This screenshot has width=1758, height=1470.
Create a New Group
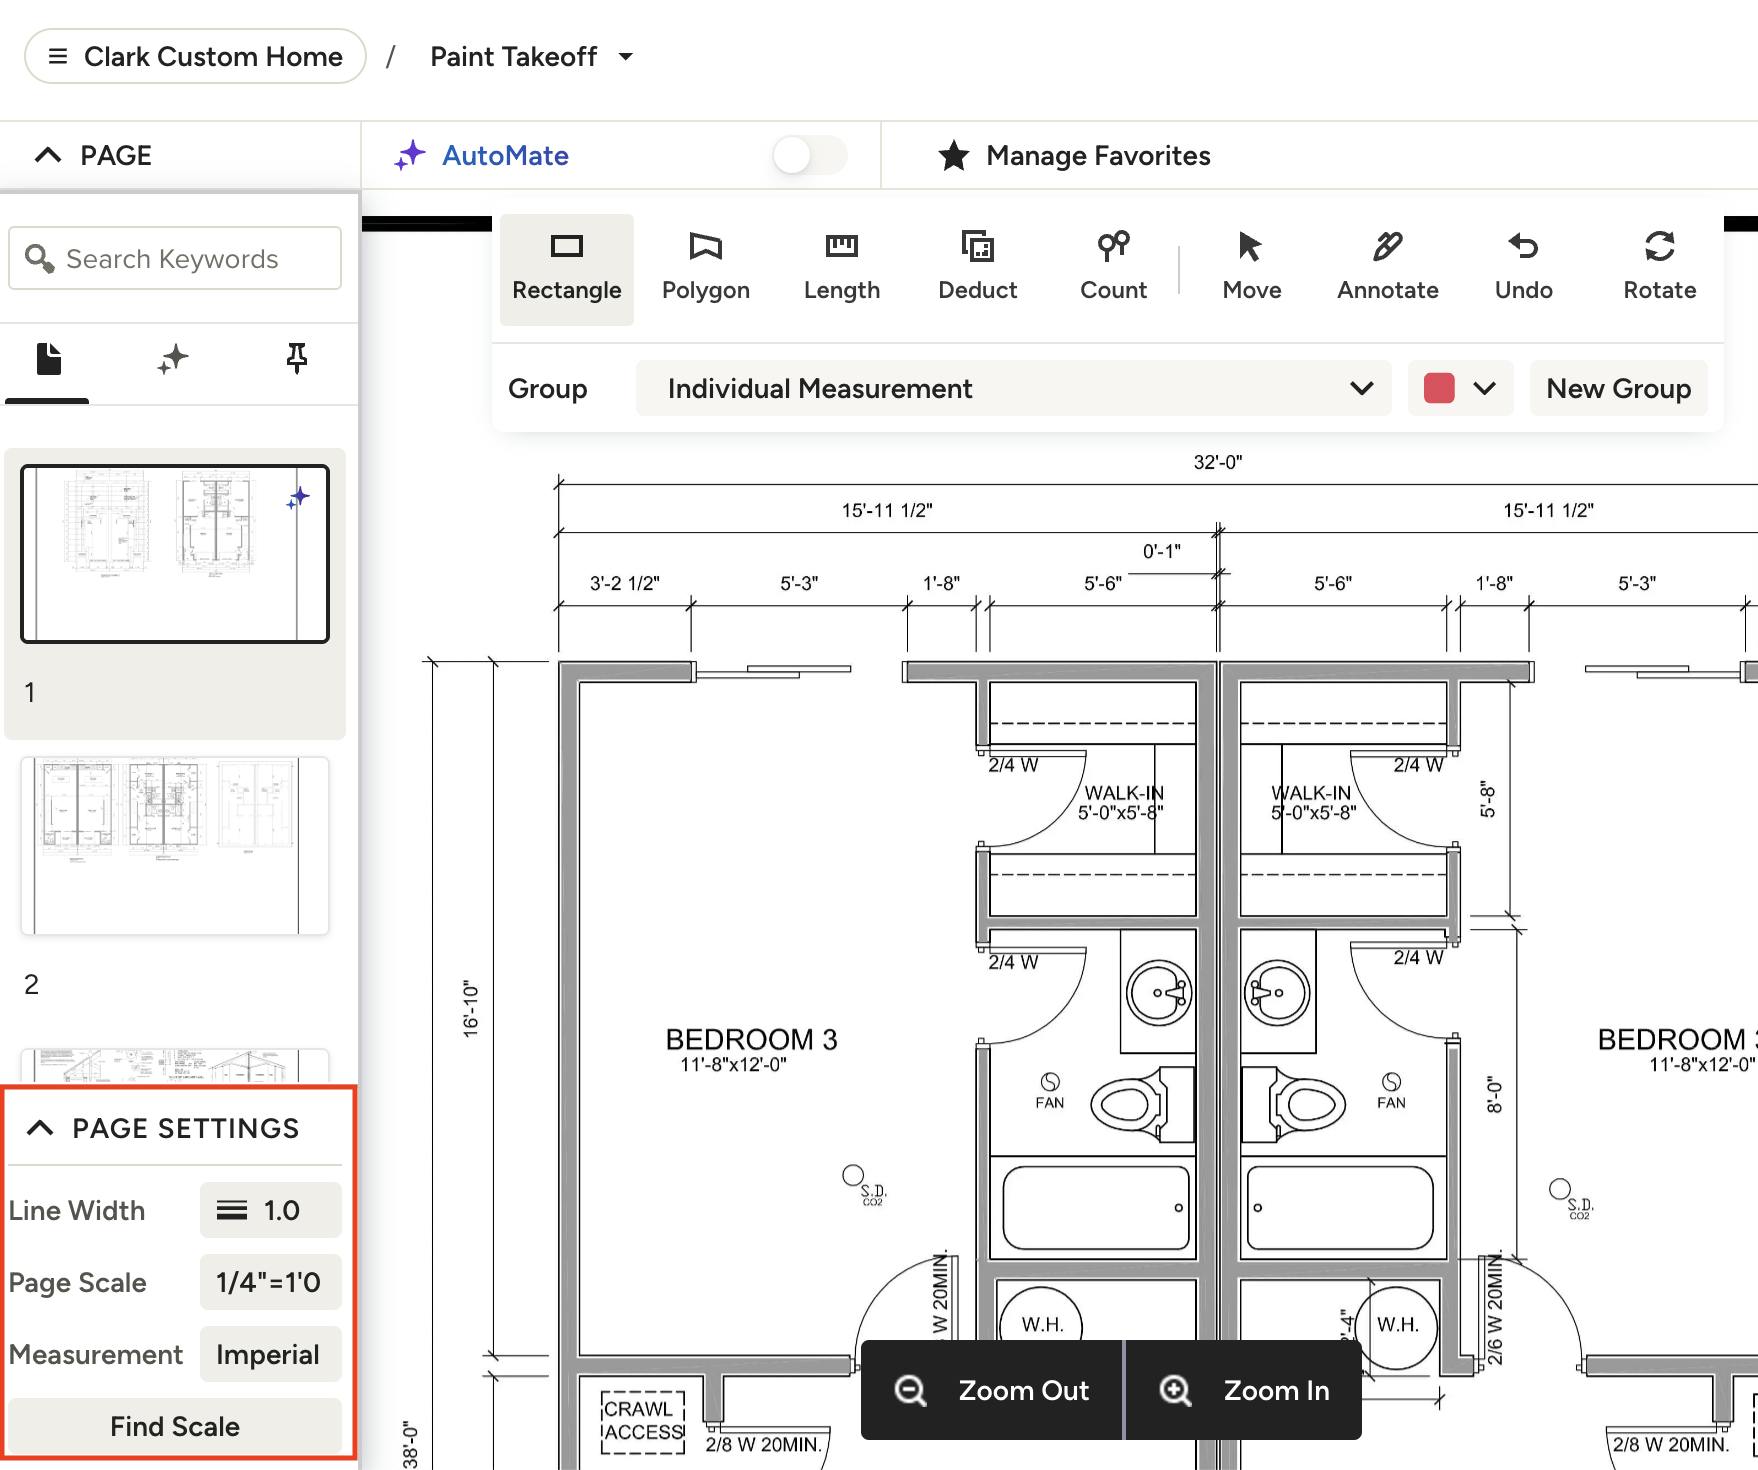1618,388
